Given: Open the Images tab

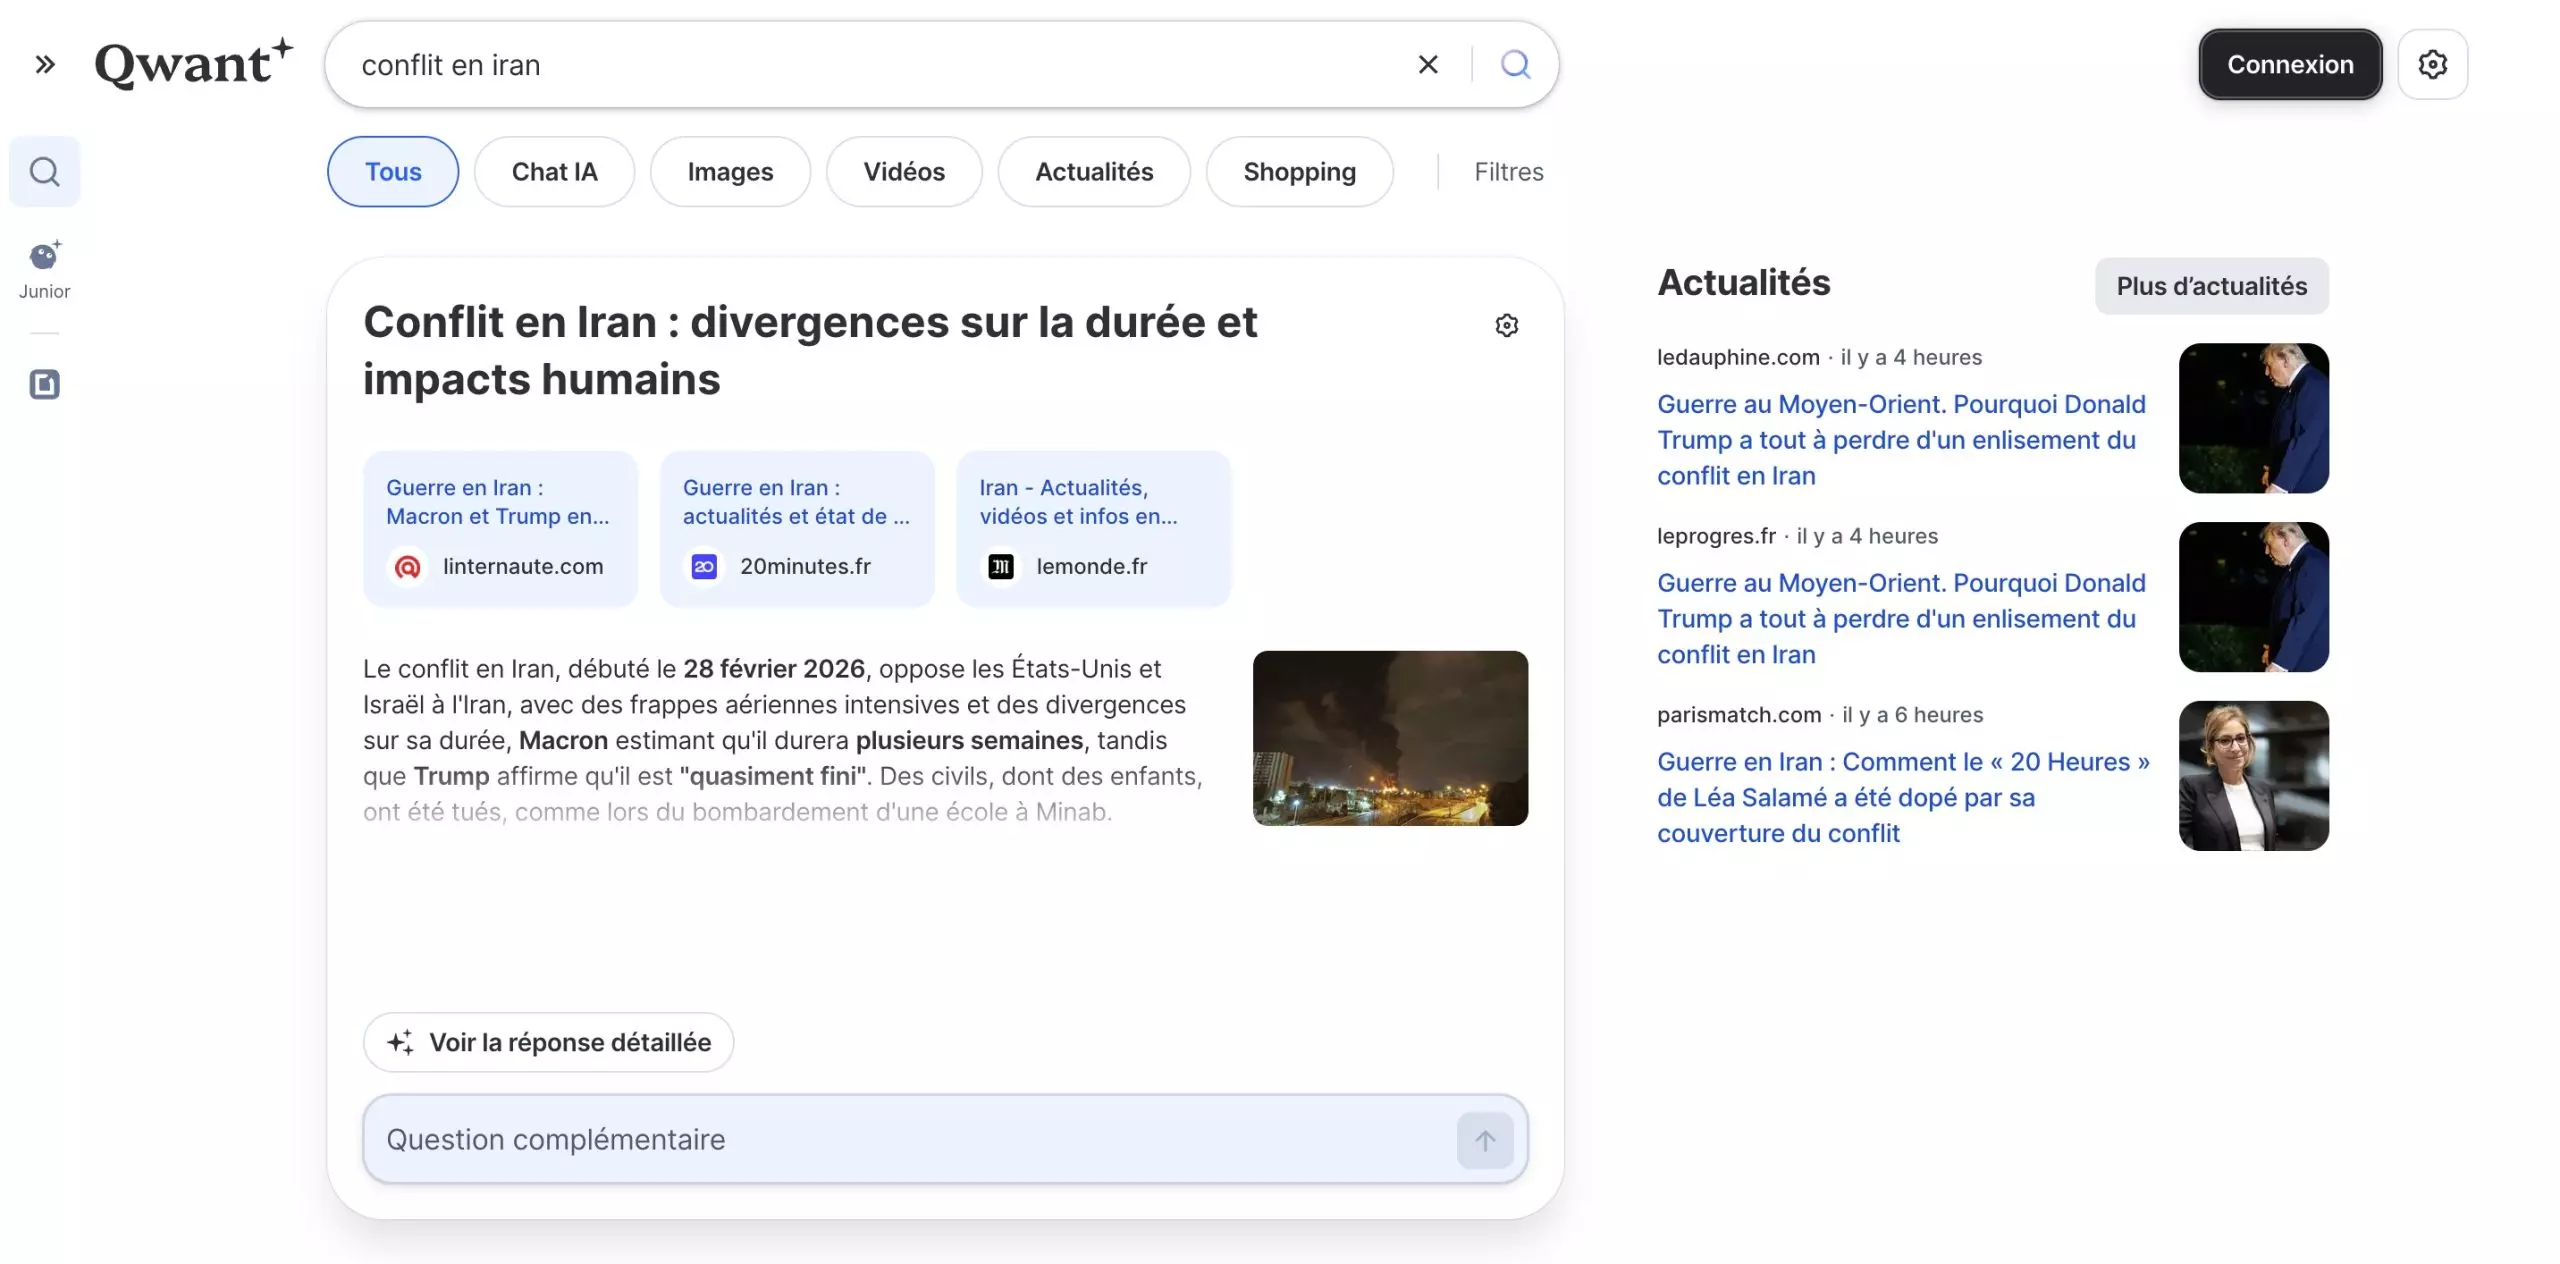Looking at the screenshot, I should click(x=730, y=172).
